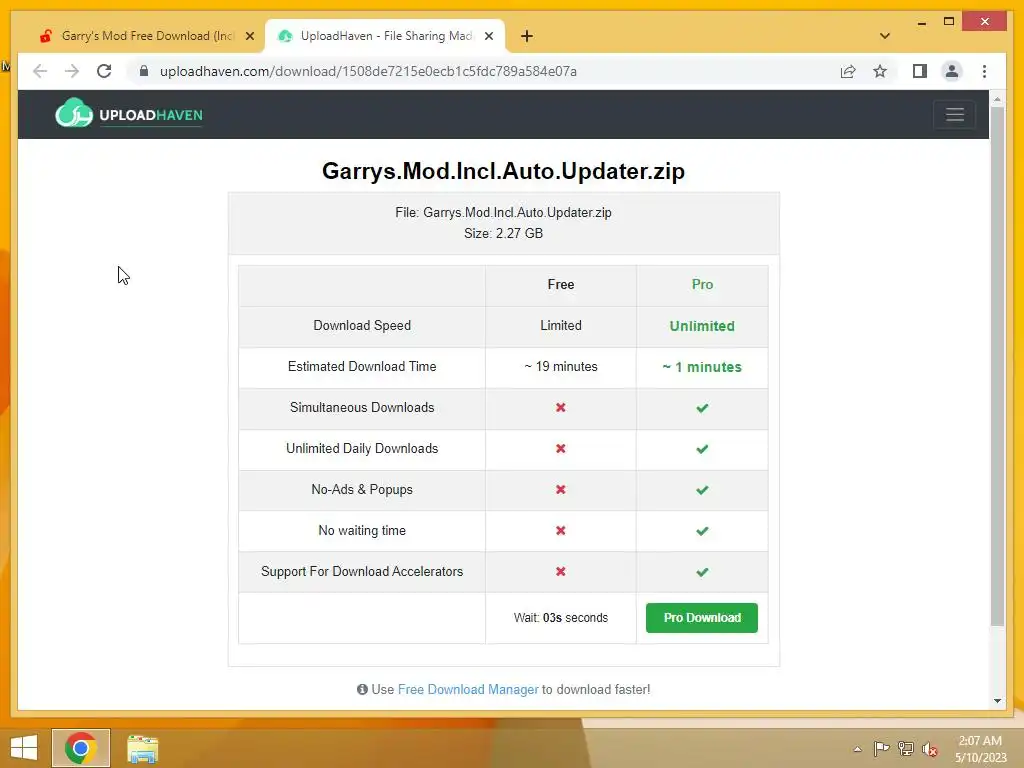1024x768 pixels.
Task: Expand the tab search chevron
Action: pyautogui.click(x=884, y=36)
